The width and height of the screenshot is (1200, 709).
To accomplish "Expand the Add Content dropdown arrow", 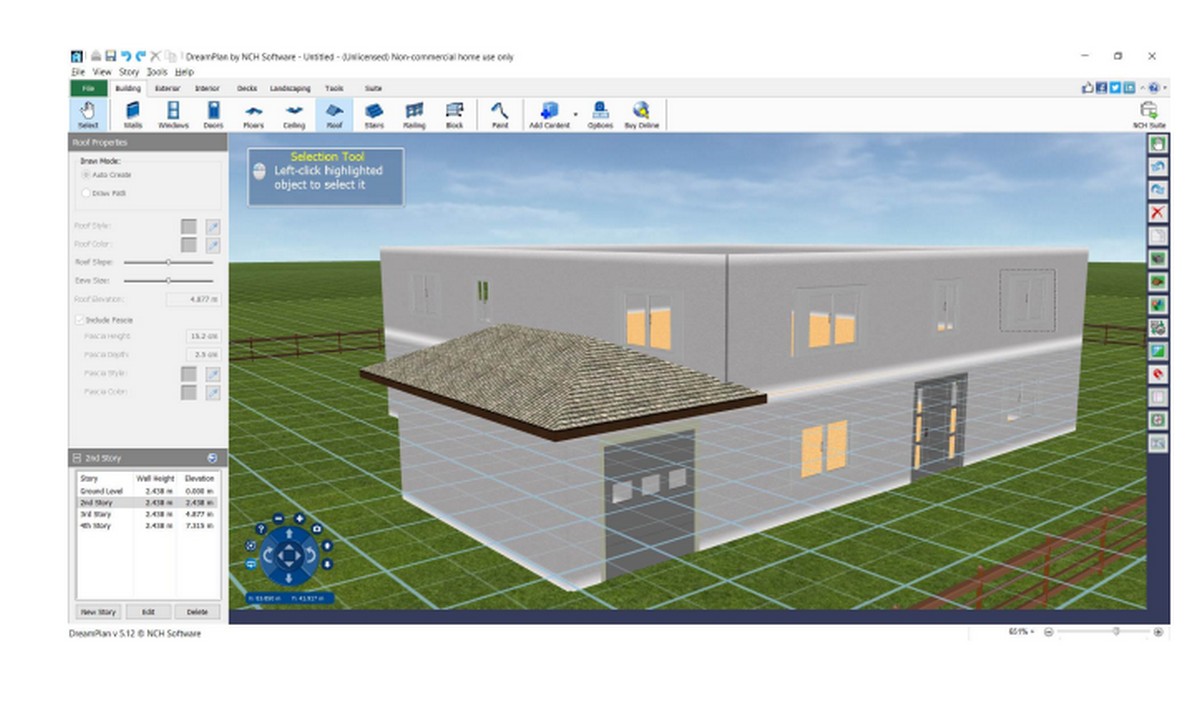I will click(576, 115).
